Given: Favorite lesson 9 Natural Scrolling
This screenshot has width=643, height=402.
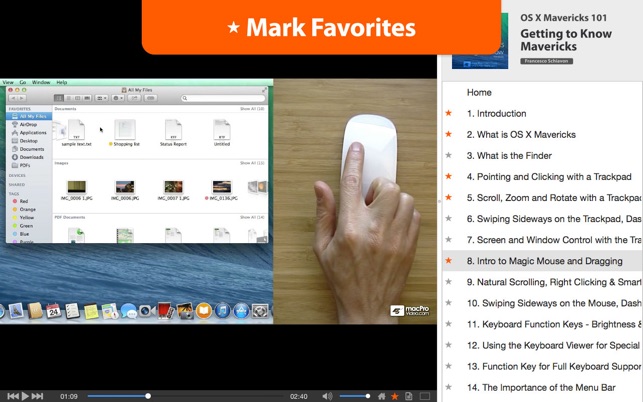Looking at the screenshot, I should [x=449, y=282].
